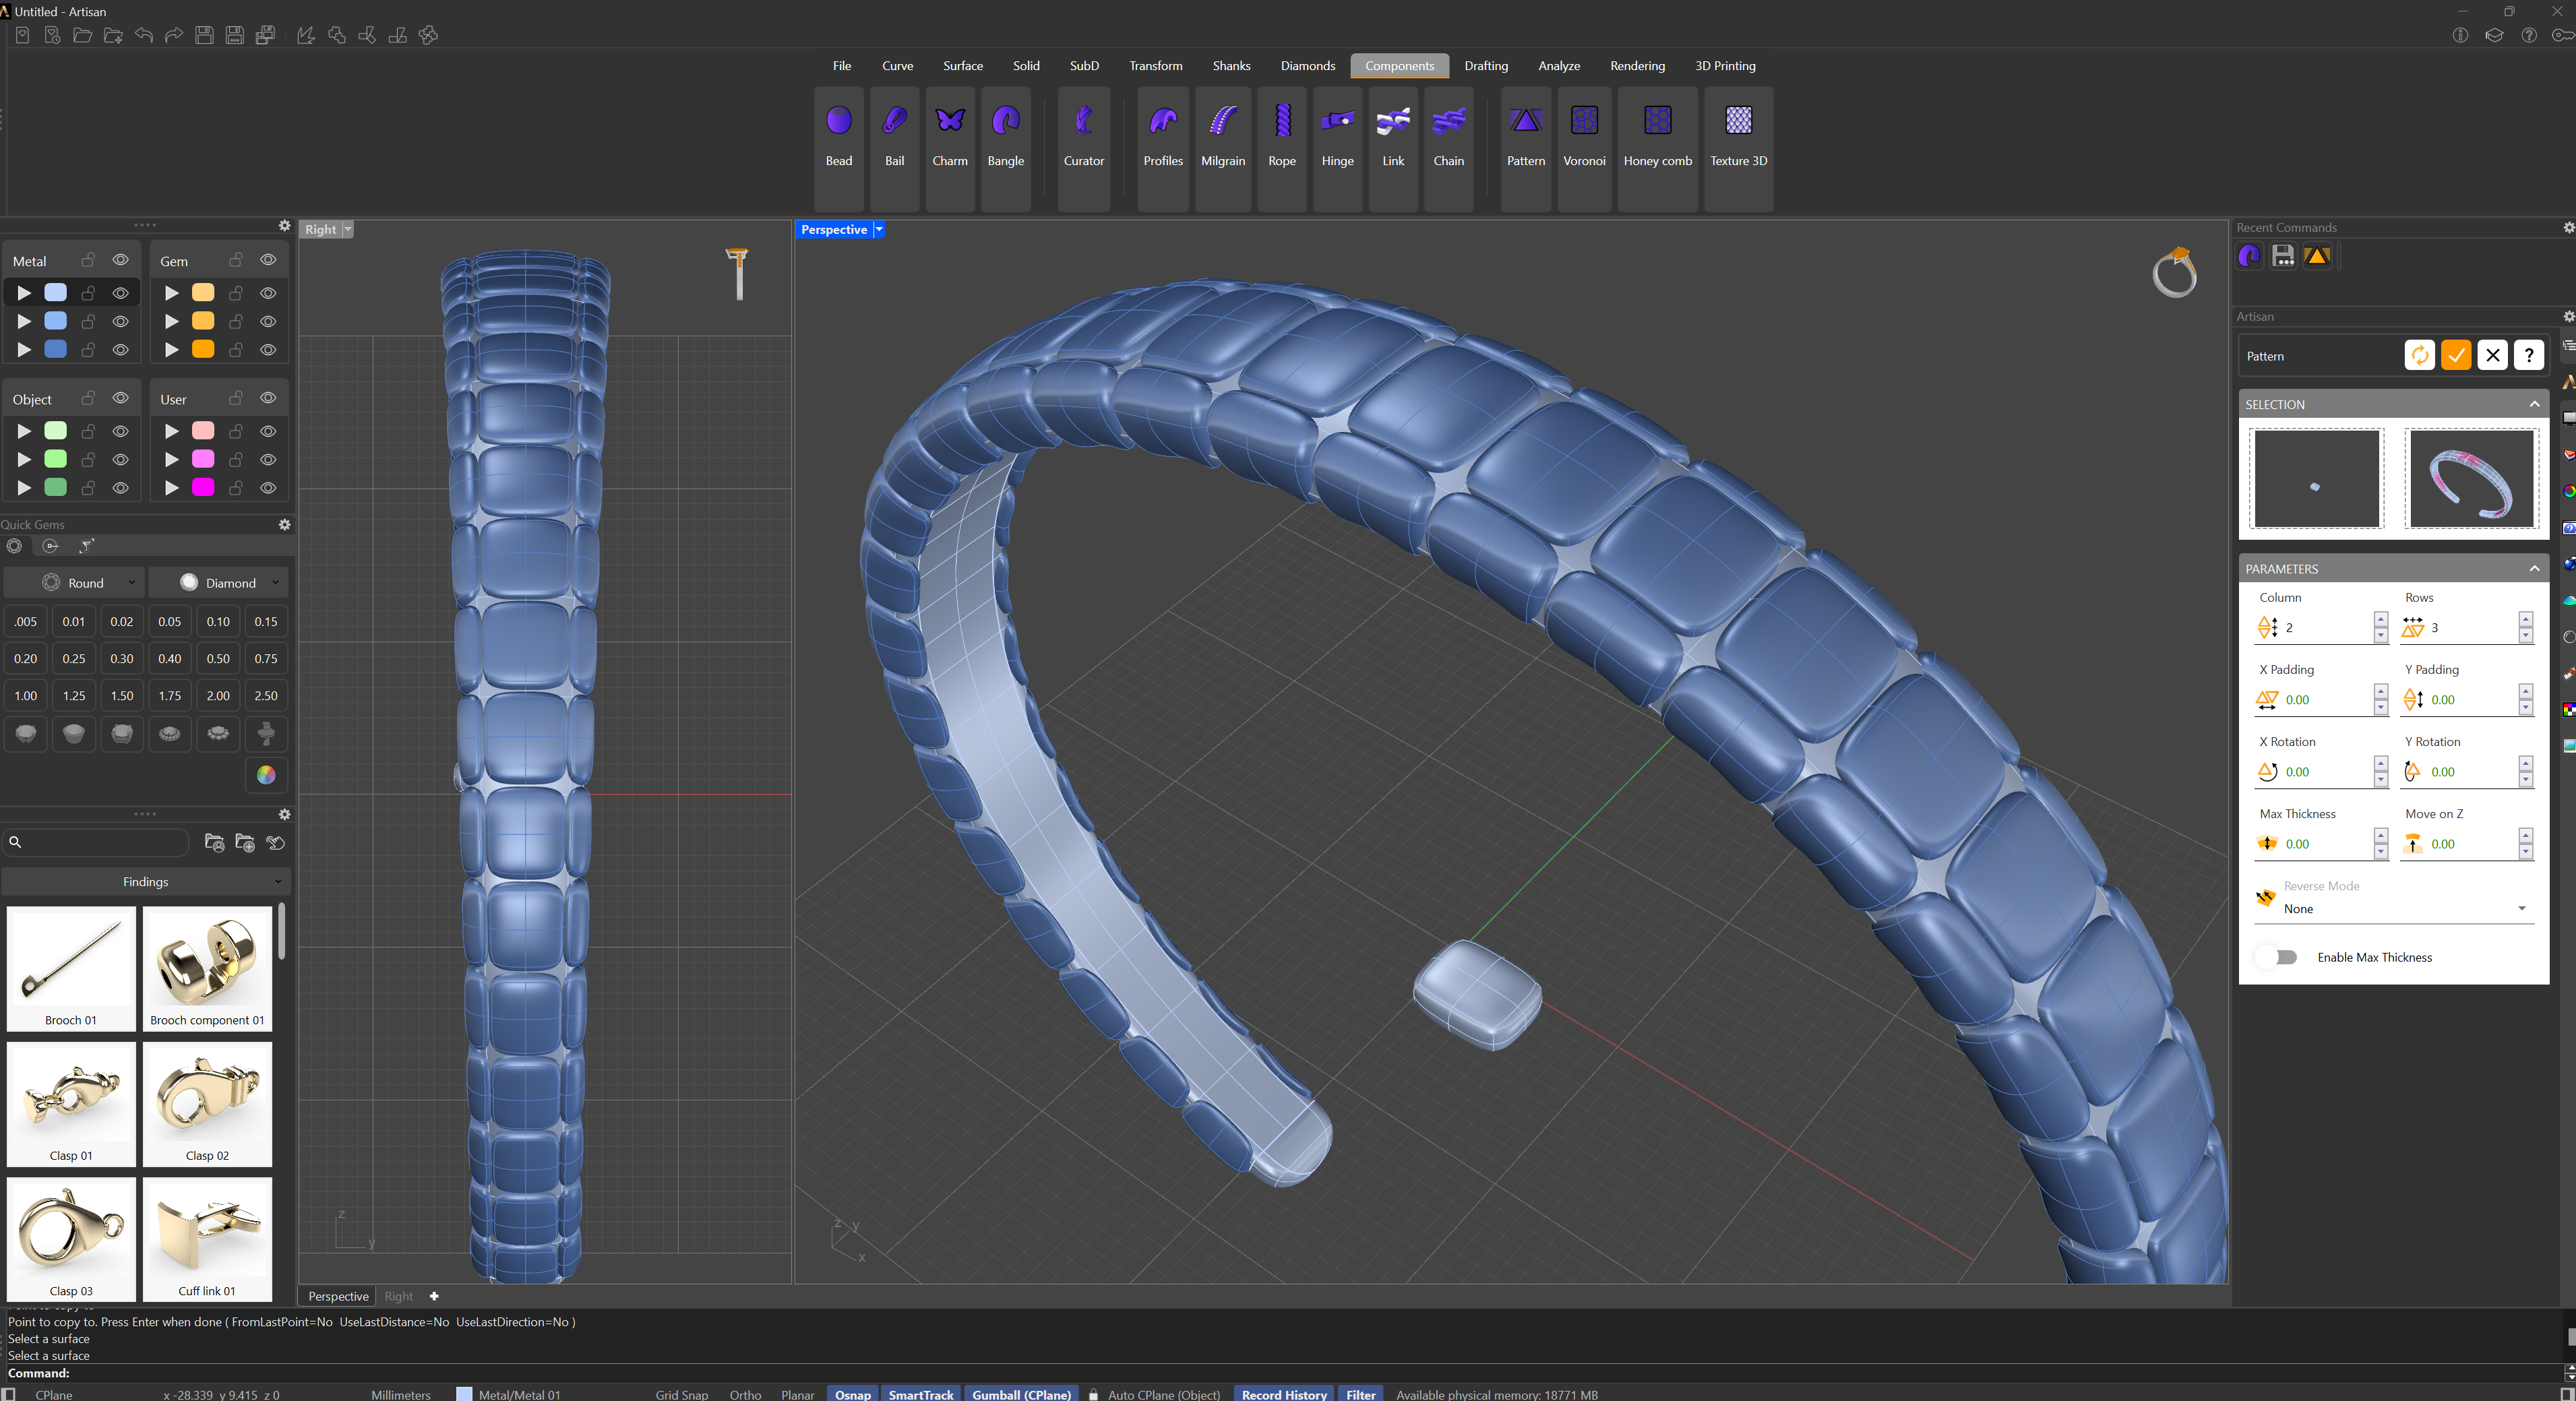Select the 0.50 carat gem size
Screen dimensions: 2576x1401
tap(218, 659)
